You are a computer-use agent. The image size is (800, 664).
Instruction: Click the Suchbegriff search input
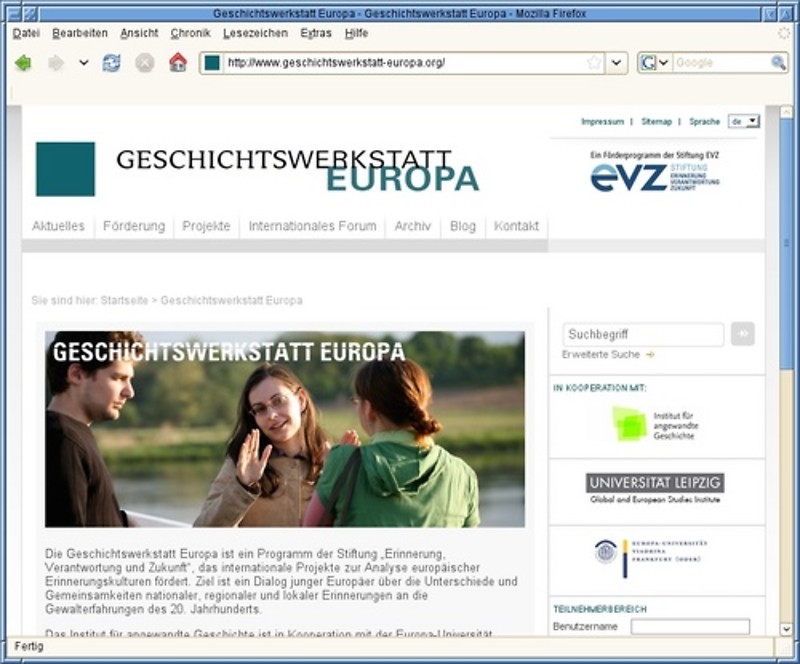coord(643,334)
